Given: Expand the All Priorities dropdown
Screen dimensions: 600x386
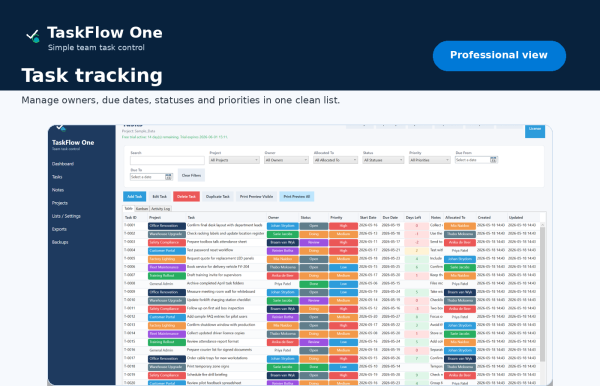Looking at the screenshot, I should coord(429,160).
